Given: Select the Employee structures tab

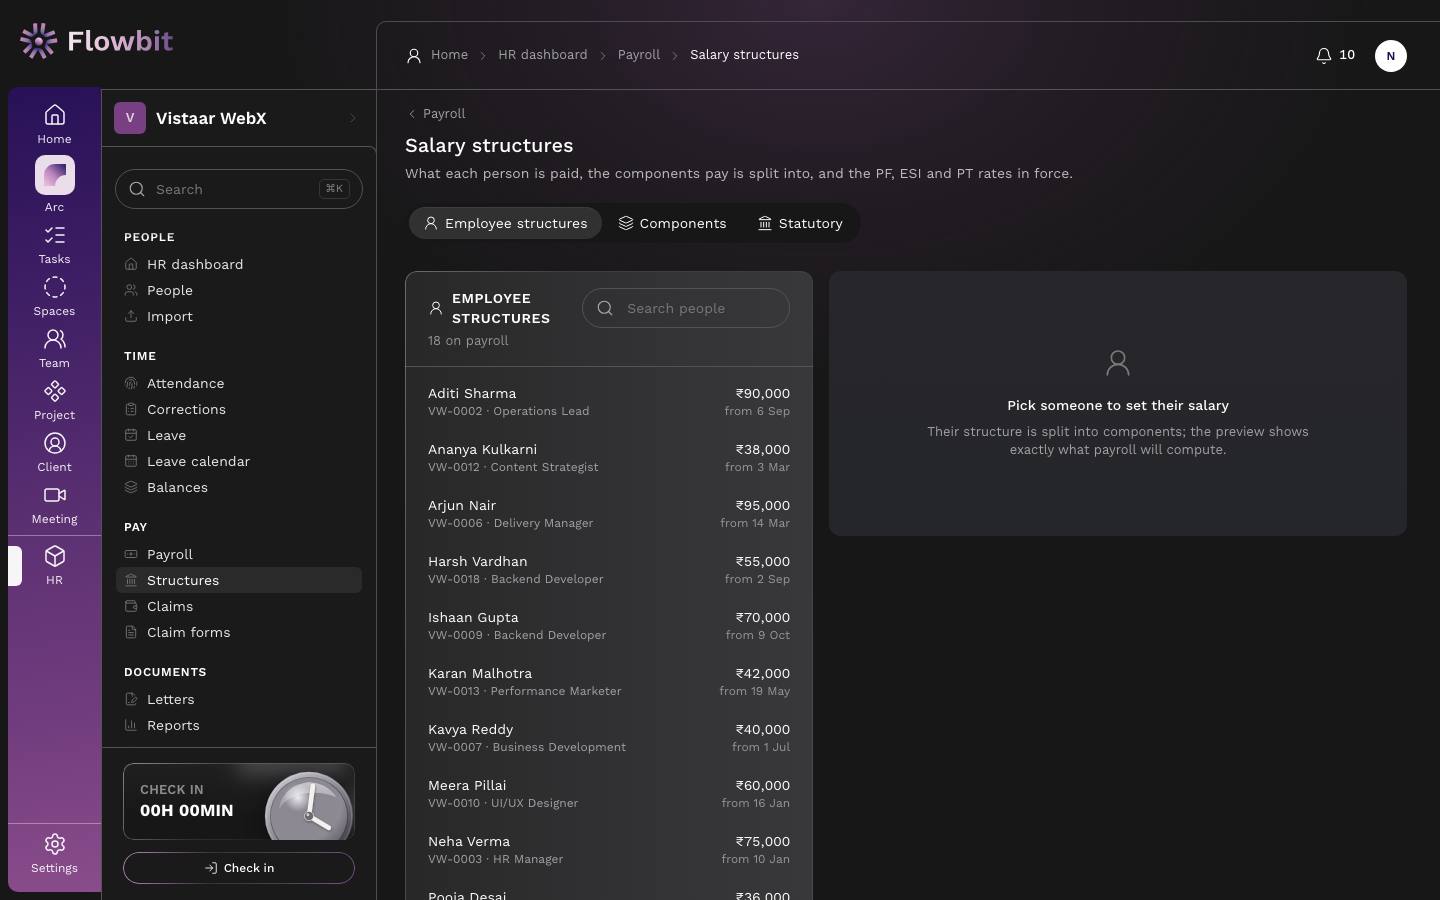Looking at the screenshot, I should point(505,223).
